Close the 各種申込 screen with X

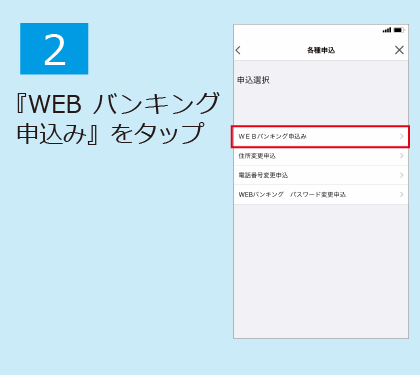point(399,50)
